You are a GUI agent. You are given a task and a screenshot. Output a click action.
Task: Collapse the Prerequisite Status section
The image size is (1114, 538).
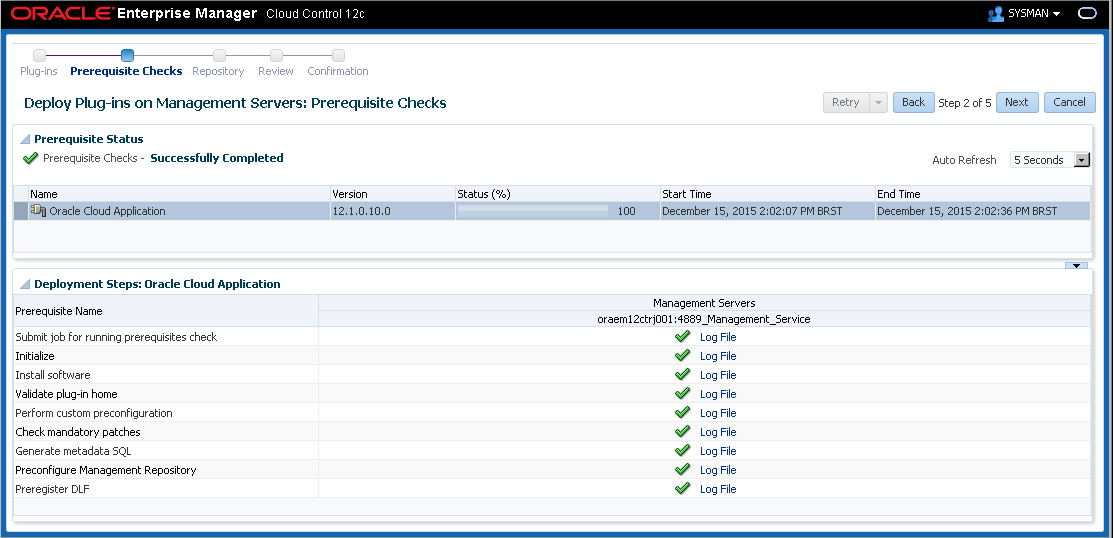(x=25, y=139)
